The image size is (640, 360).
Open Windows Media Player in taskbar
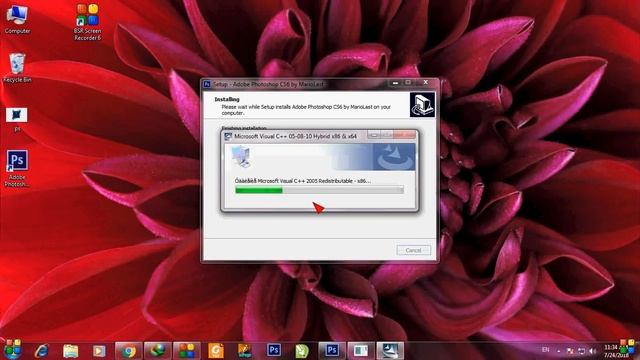tap(99, 351)
